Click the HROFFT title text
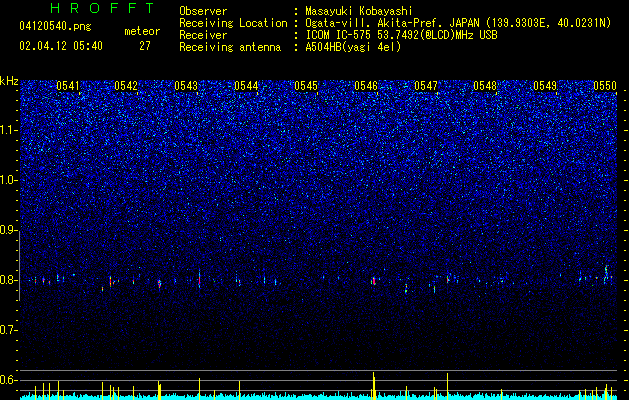This screenshot has height=400, width=629. [102, 8]
